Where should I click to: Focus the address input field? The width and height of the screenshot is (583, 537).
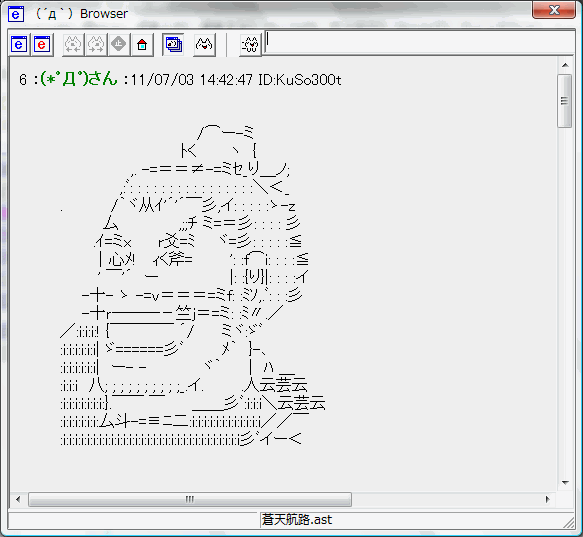pos(419,43)
